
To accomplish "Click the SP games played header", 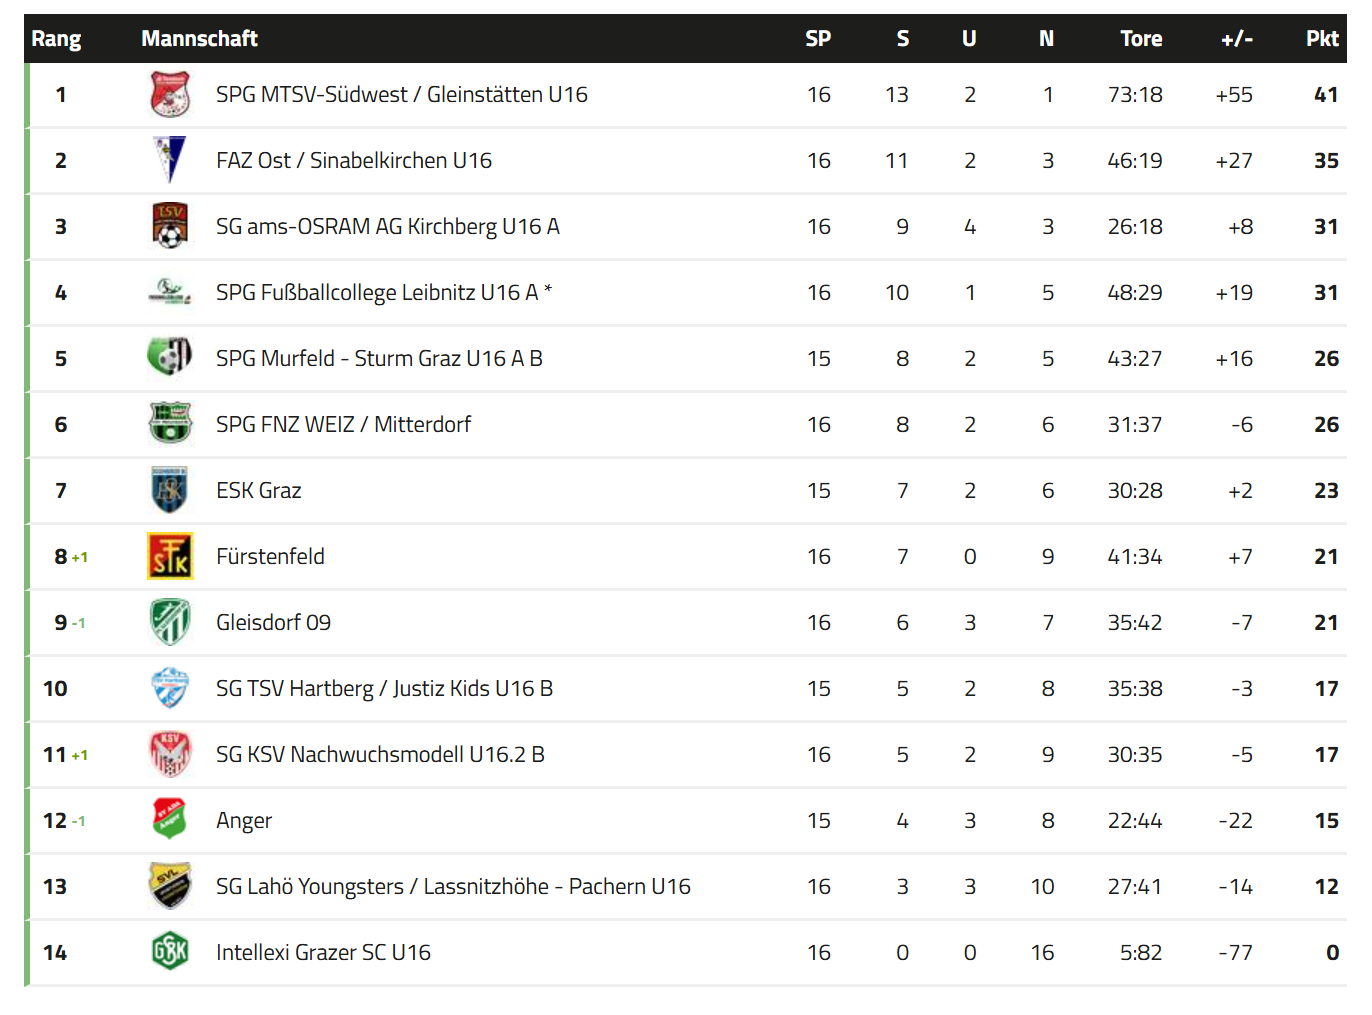I will (818, 38).
